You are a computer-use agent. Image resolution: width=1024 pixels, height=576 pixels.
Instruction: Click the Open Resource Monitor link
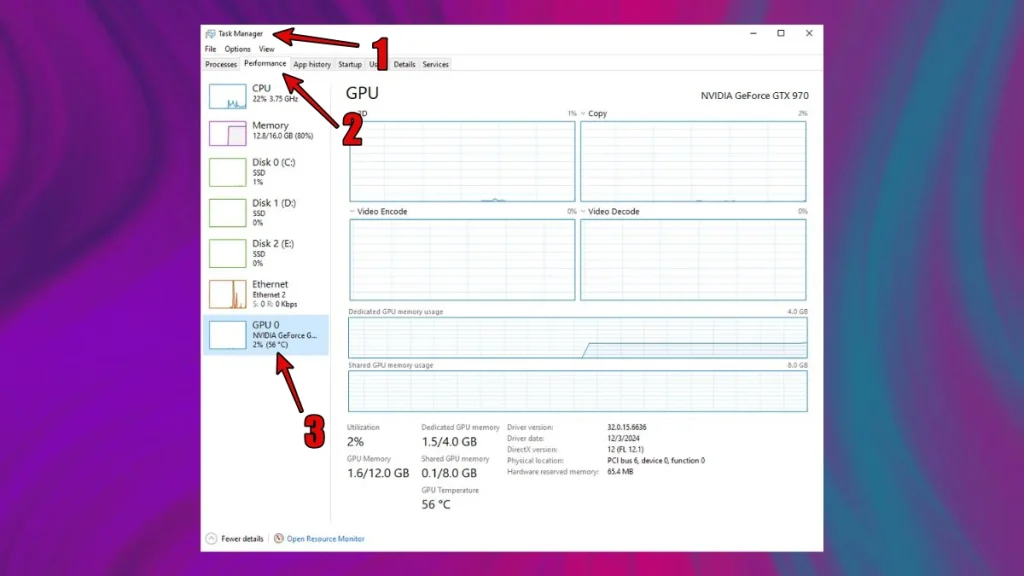click(x=326, y=539)
